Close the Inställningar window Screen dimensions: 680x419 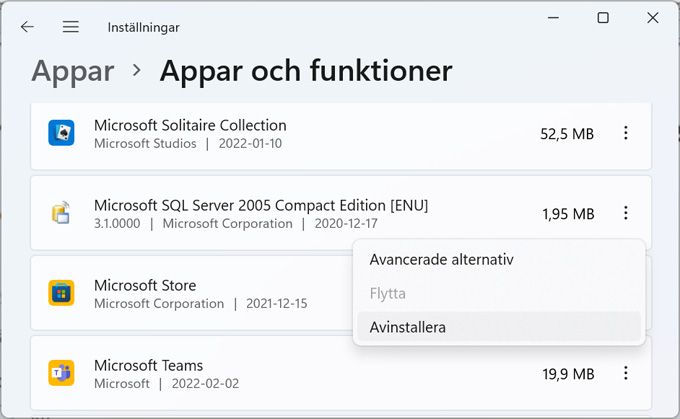tap(653, 18)
